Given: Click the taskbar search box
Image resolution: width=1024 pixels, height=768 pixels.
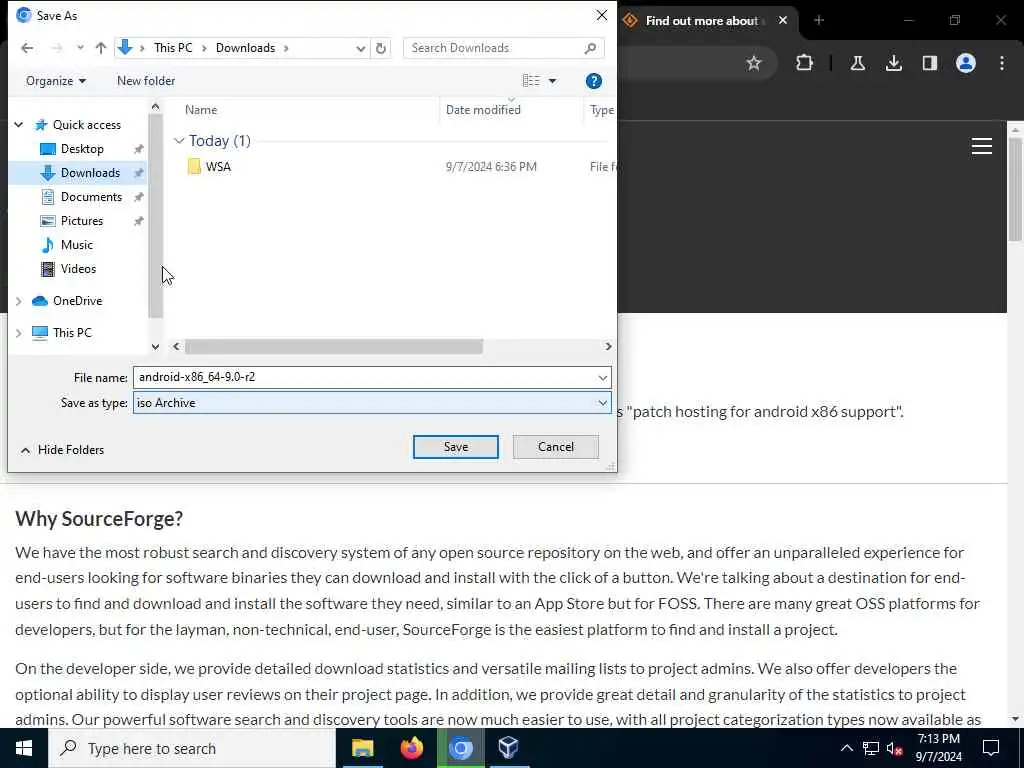Looking at the screenshot, I should pyautogui.click(x=192, y=748).
